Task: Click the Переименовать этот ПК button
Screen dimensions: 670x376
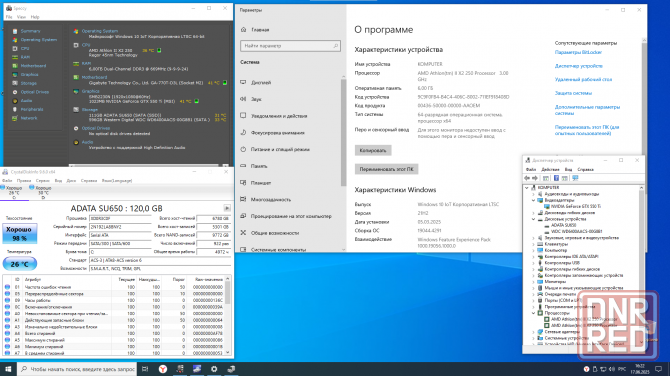Action: [x=386, y=169]
